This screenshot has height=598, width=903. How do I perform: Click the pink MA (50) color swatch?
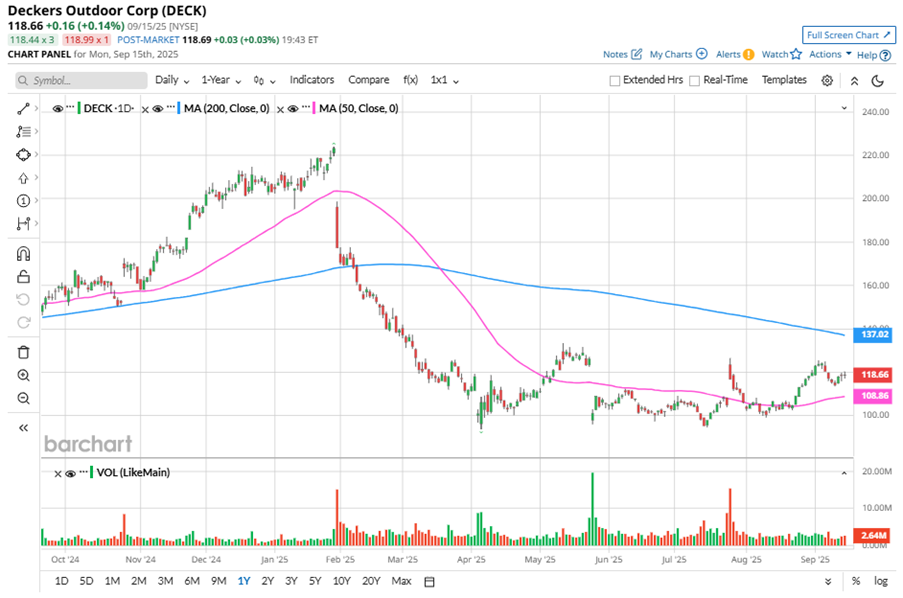314,108
